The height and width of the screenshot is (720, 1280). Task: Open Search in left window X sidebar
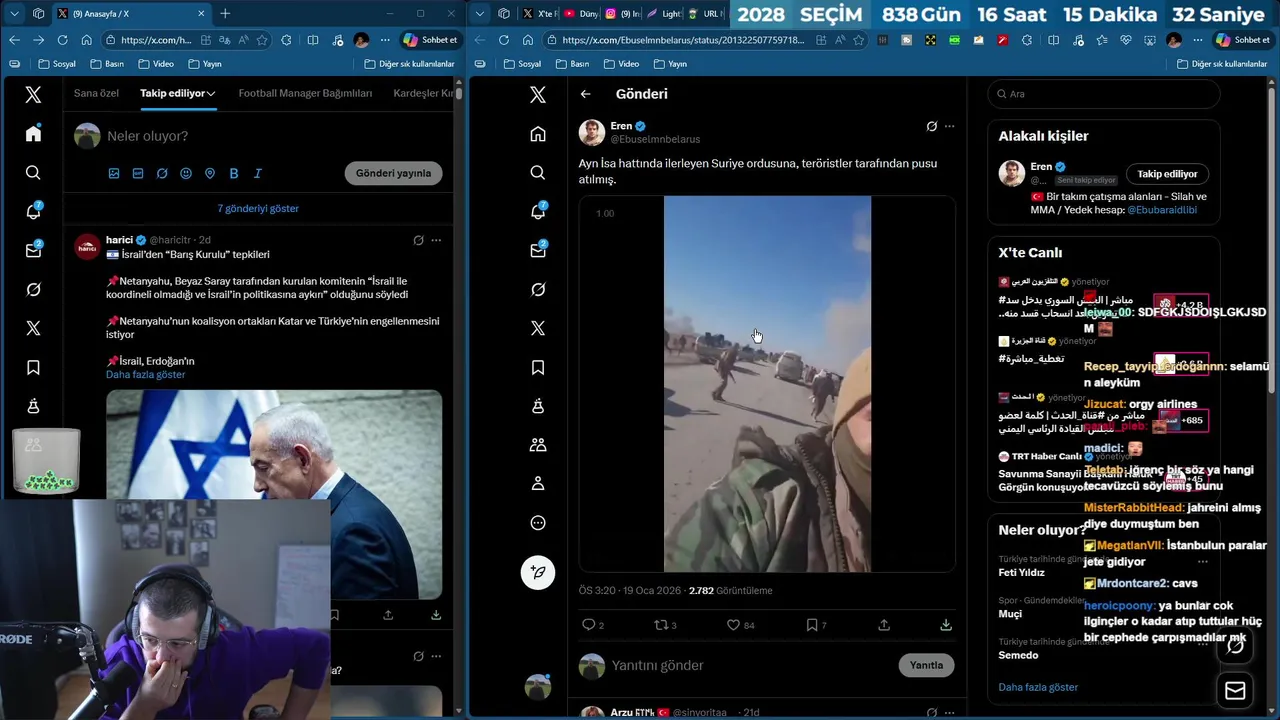[33, 173]
